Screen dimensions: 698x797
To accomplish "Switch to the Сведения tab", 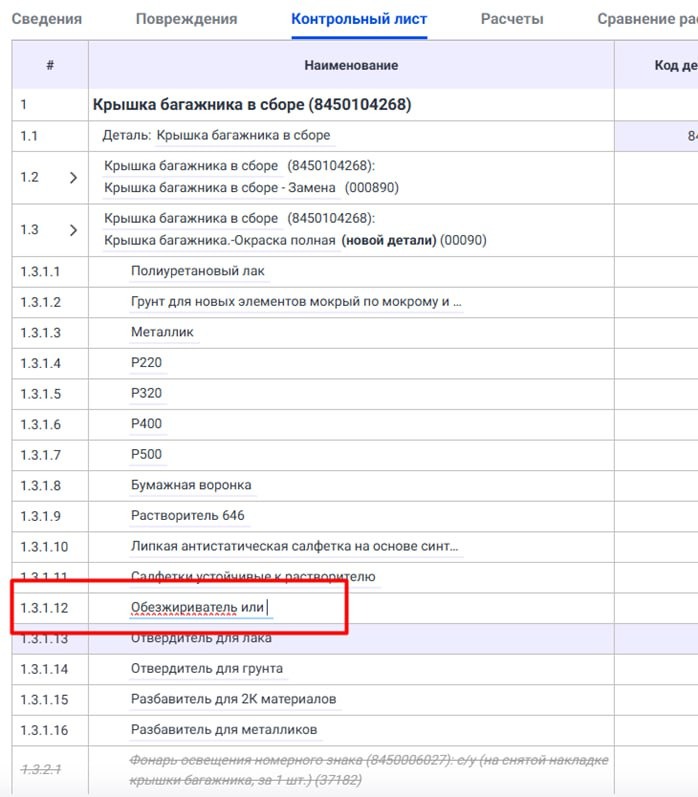I will coord(46,19).
